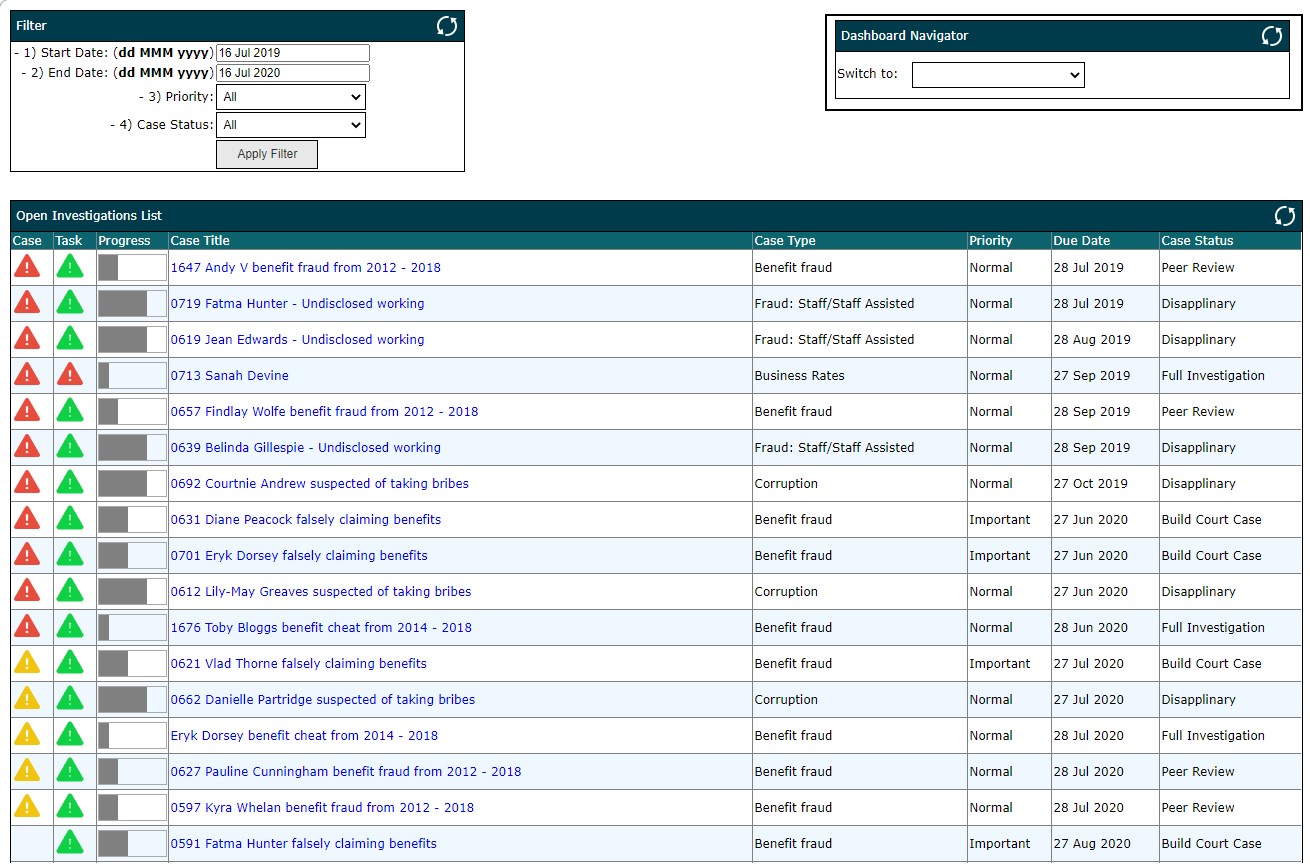
Task: Open the Switch to dashboard dropdown
Action: click(998, 75)
